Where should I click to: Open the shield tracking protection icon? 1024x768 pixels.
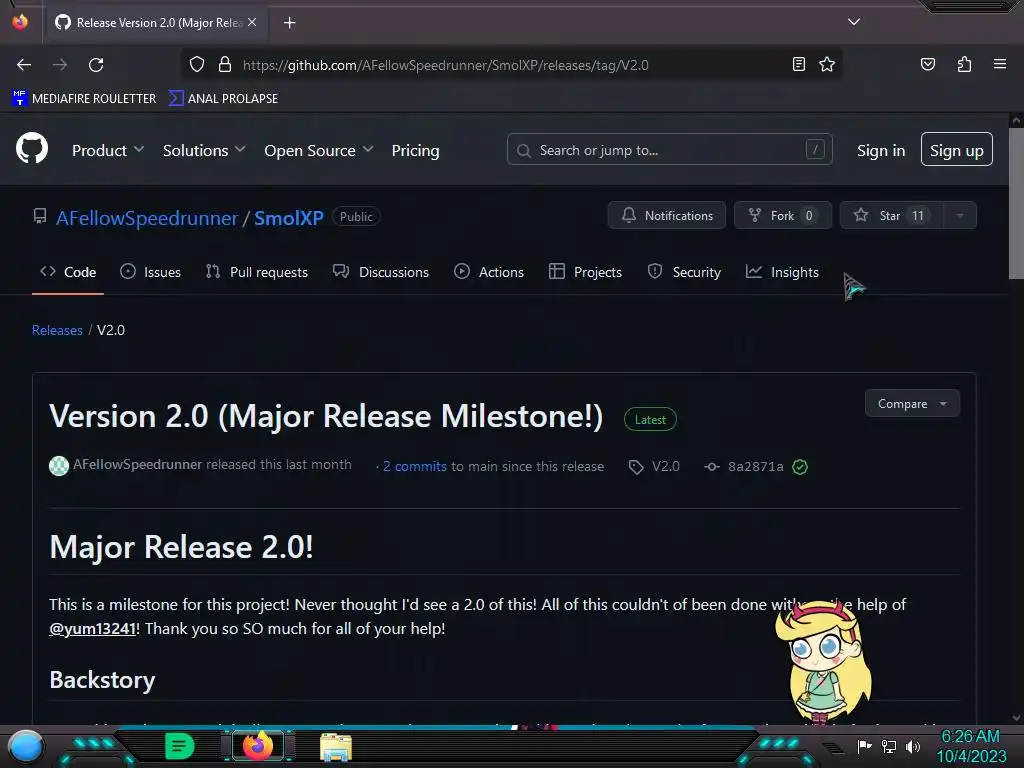(197, 65)
